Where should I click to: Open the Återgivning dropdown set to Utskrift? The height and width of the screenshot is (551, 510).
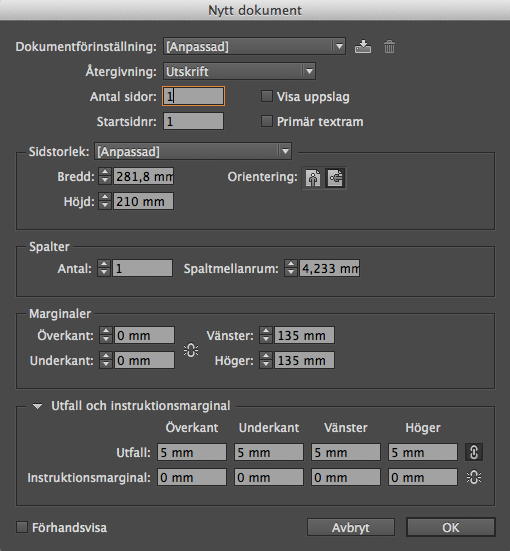point(239,71)
